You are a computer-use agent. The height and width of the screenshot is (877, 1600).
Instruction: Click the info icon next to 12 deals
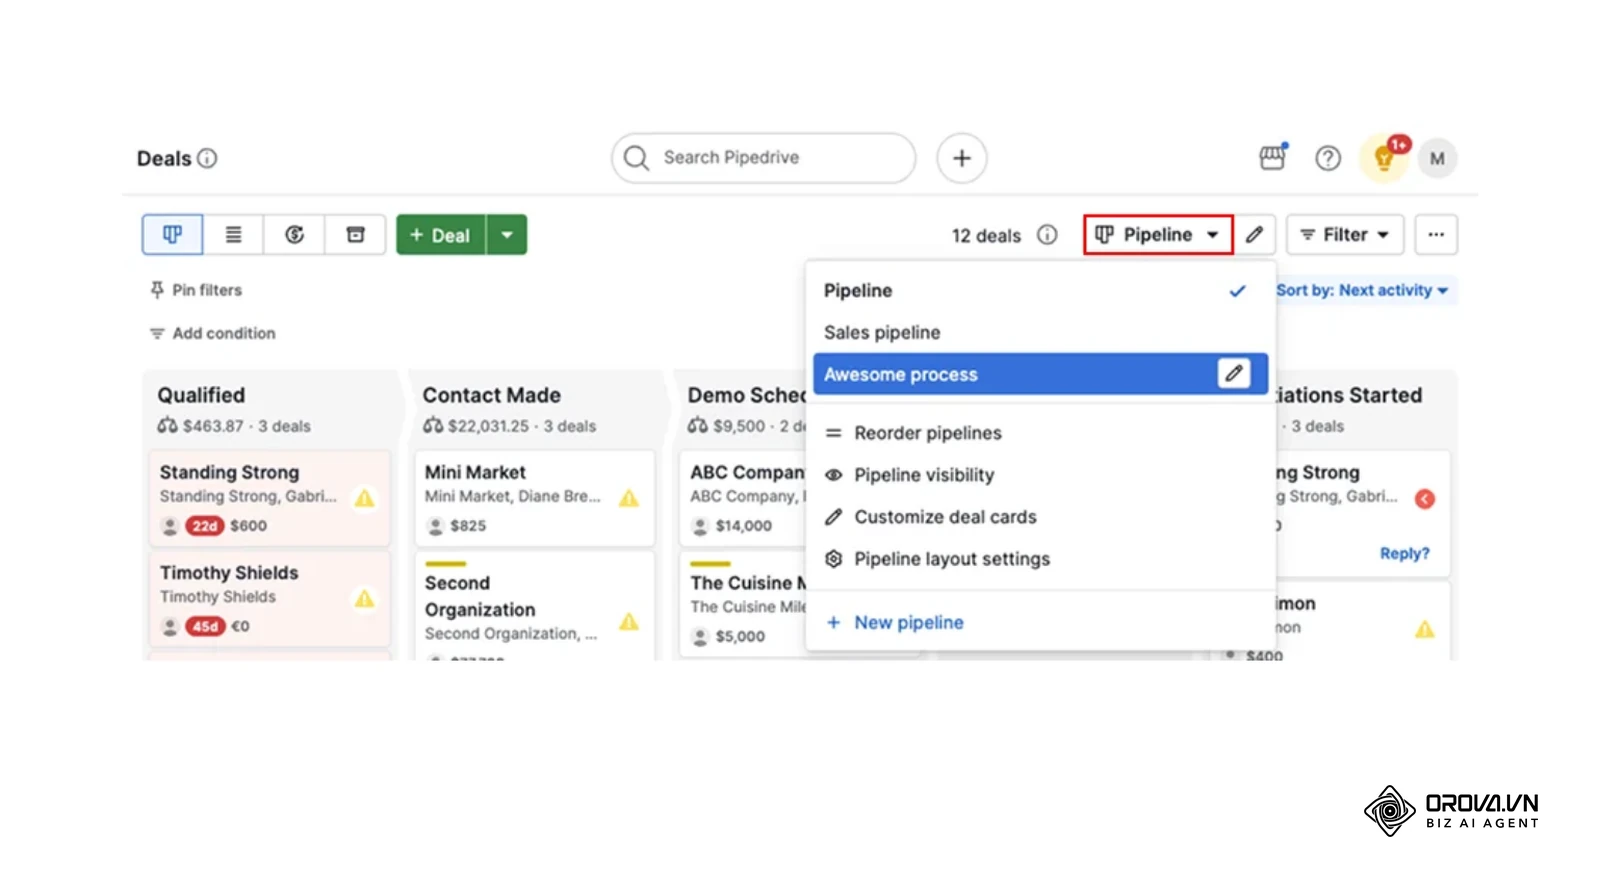click(1047, 235)
